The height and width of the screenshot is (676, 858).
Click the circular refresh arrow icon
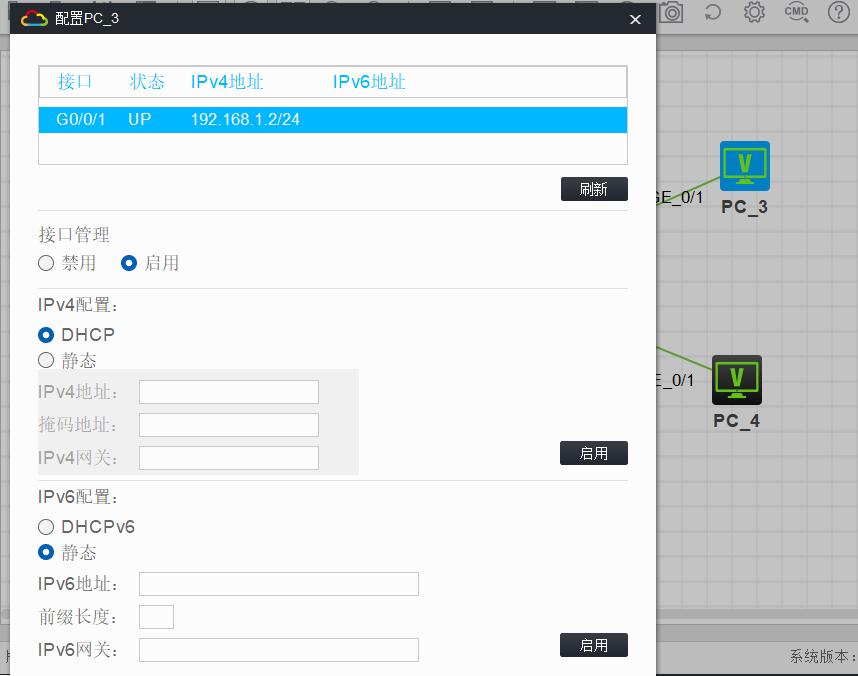(713, 12)
